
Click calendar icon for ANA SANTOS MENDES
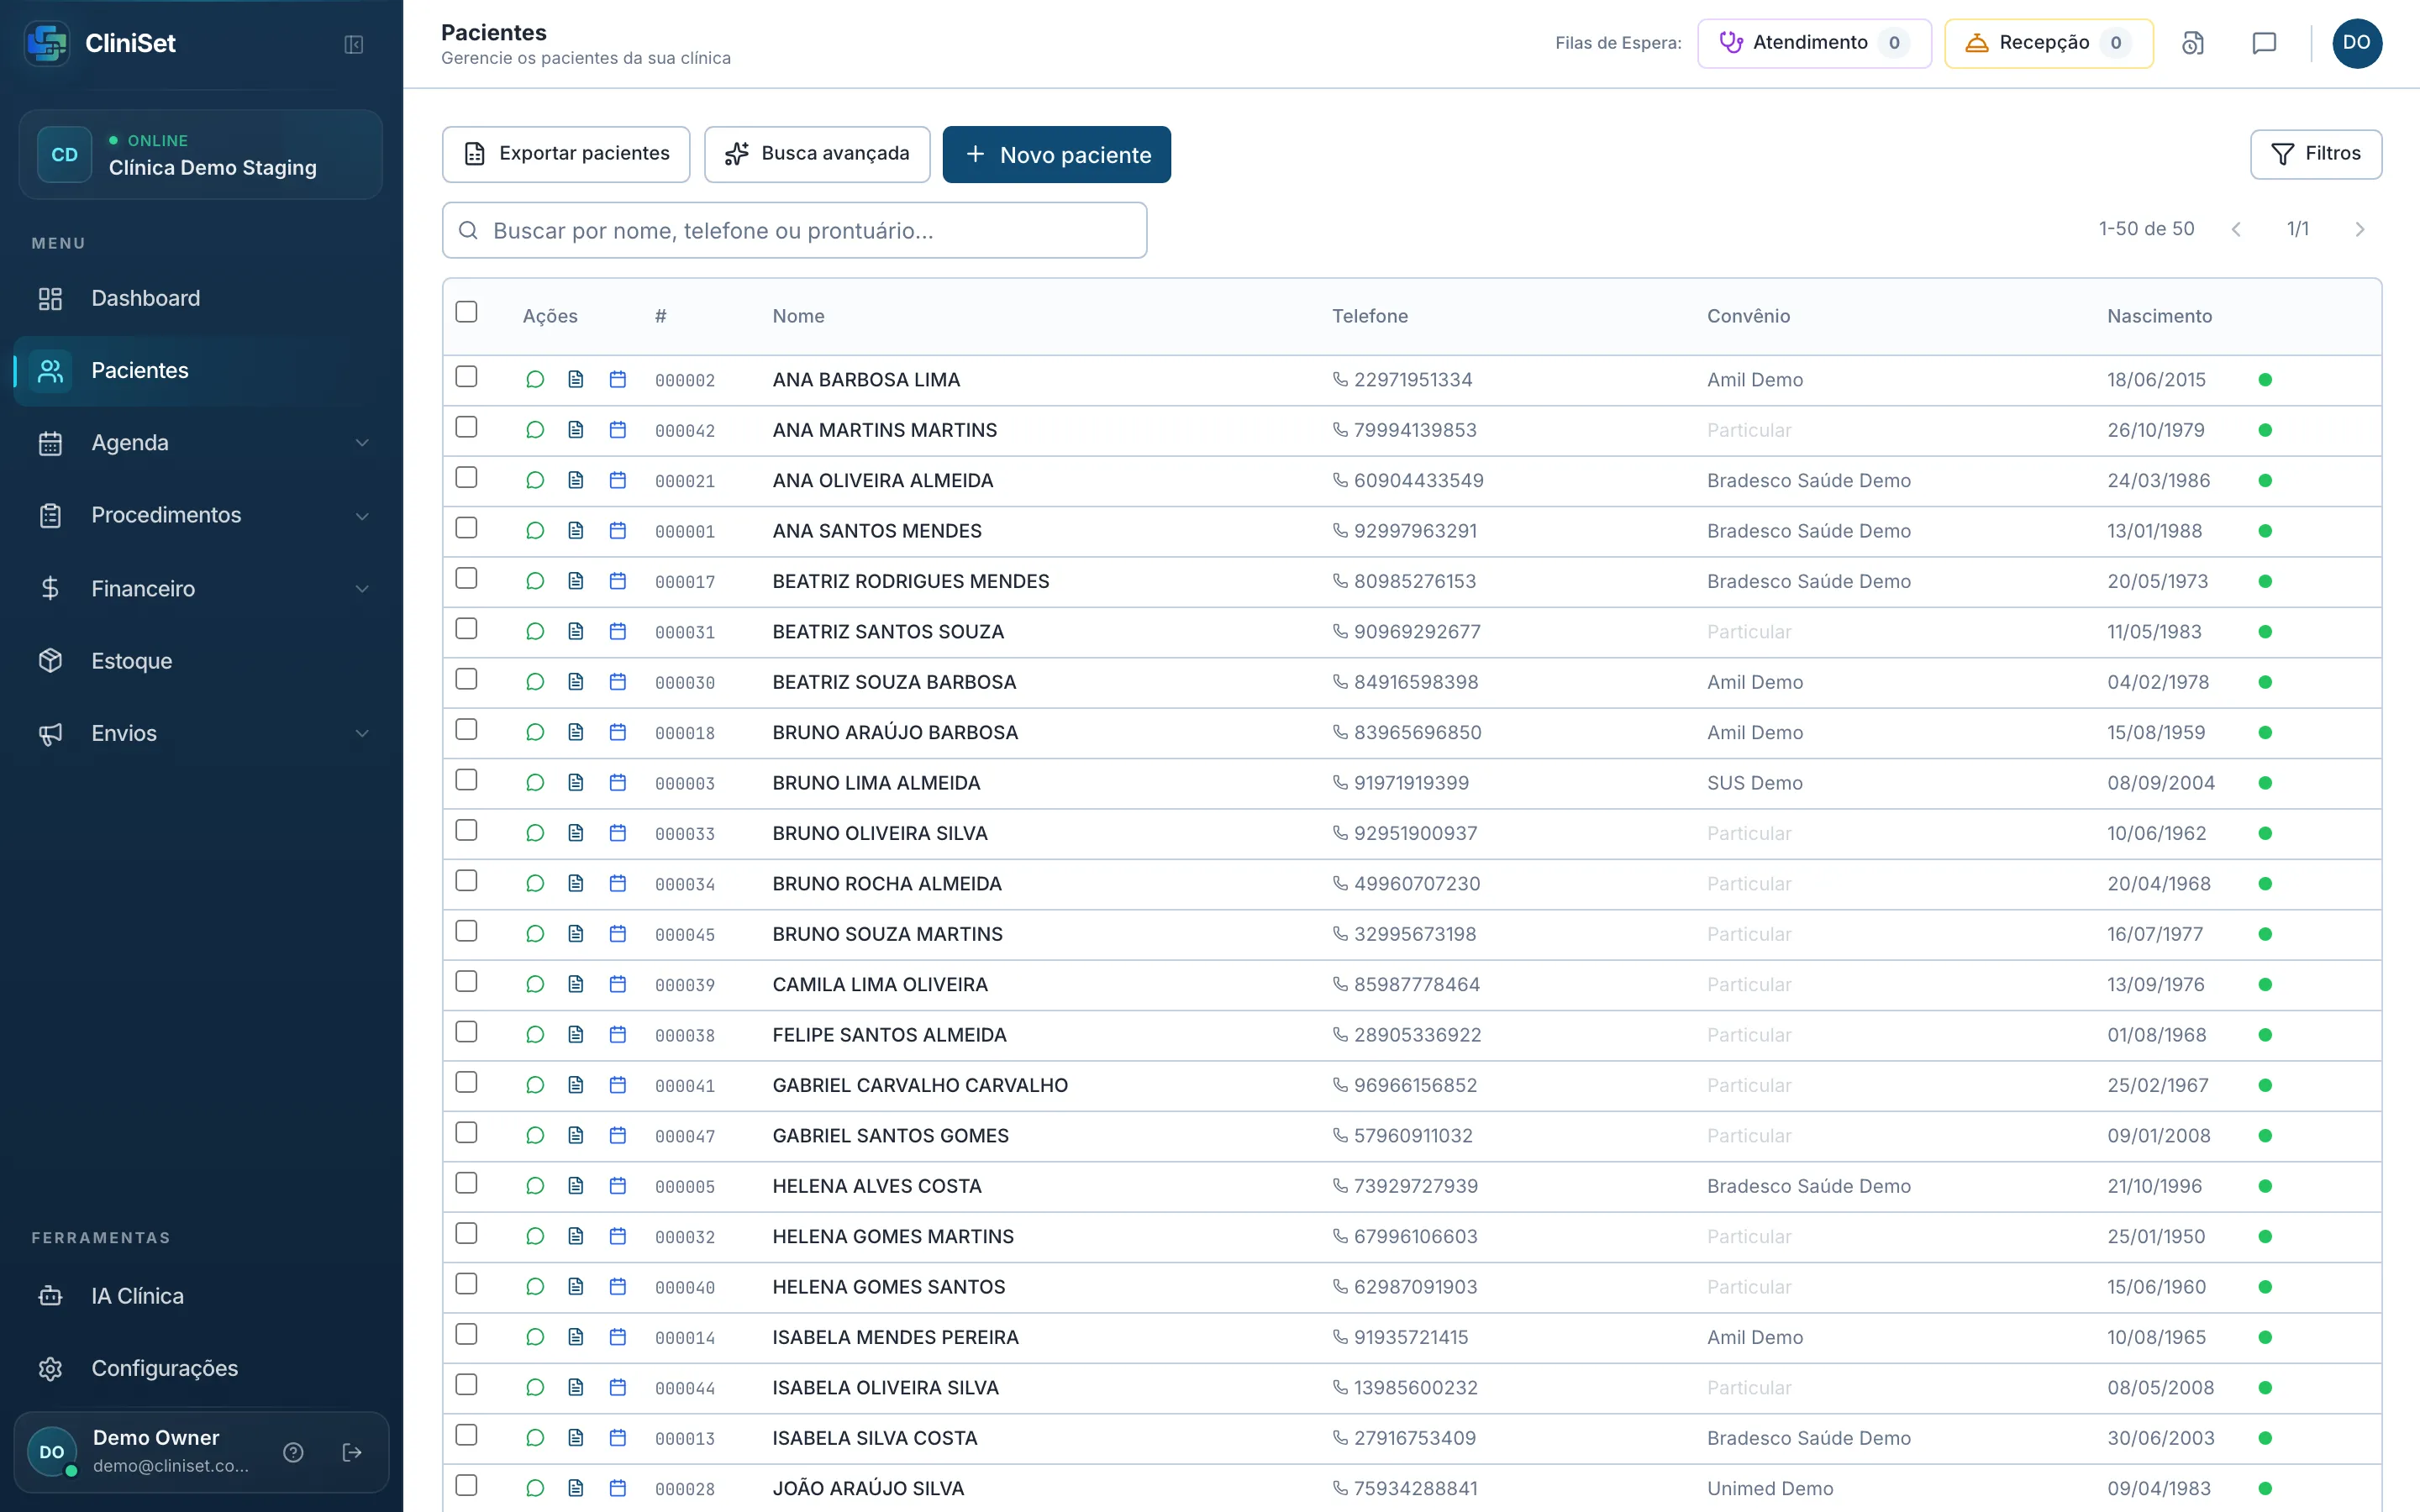[618, 531]
